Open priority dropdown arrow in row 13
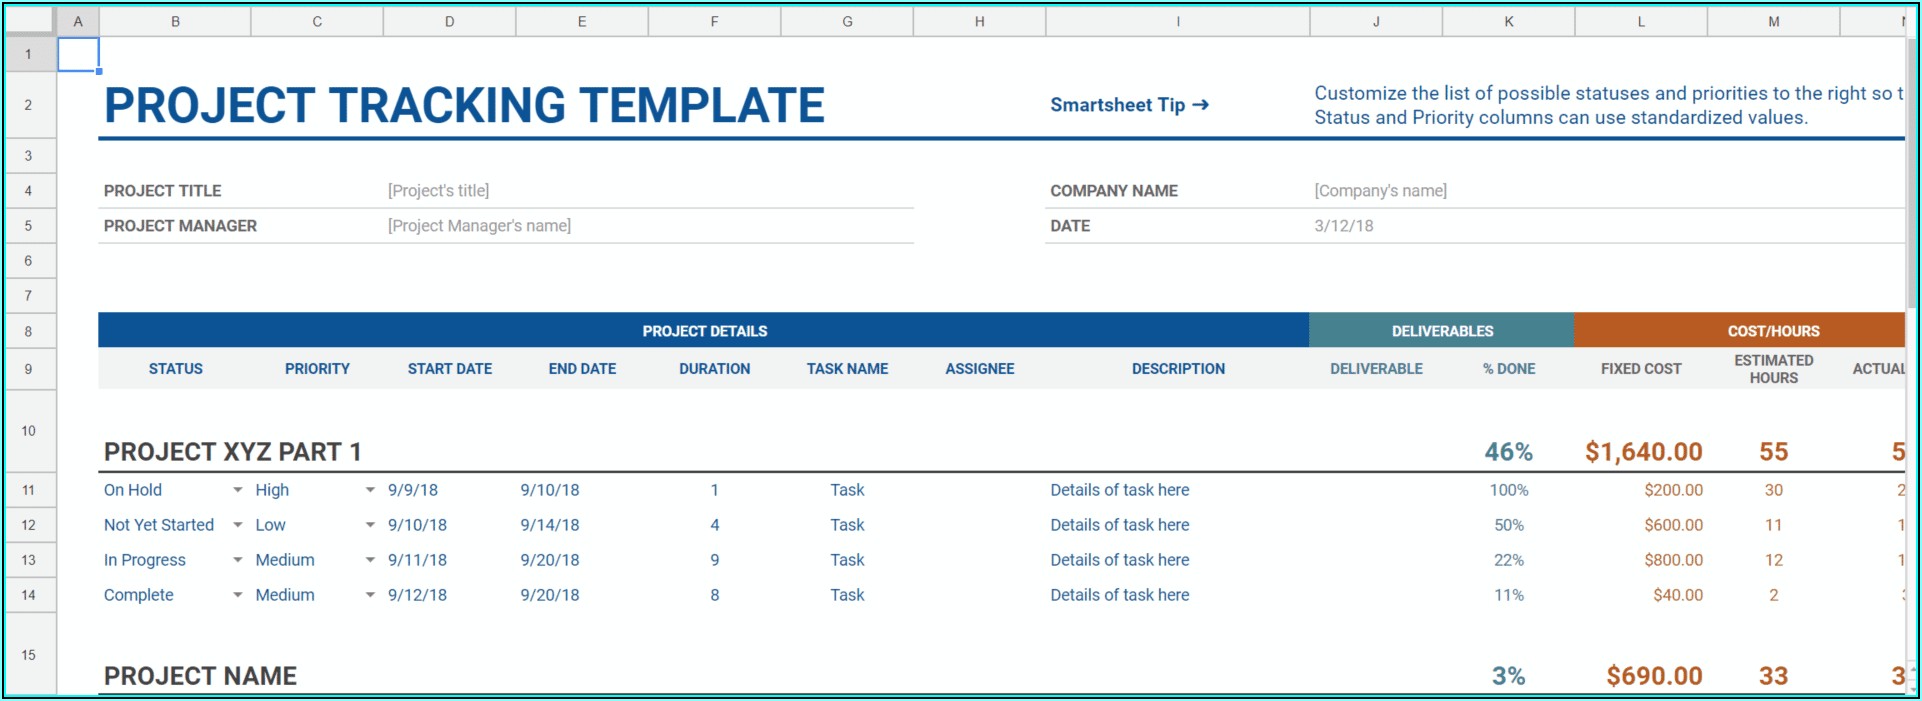Viewport: 1922px width, 701px height. [370, 560]
